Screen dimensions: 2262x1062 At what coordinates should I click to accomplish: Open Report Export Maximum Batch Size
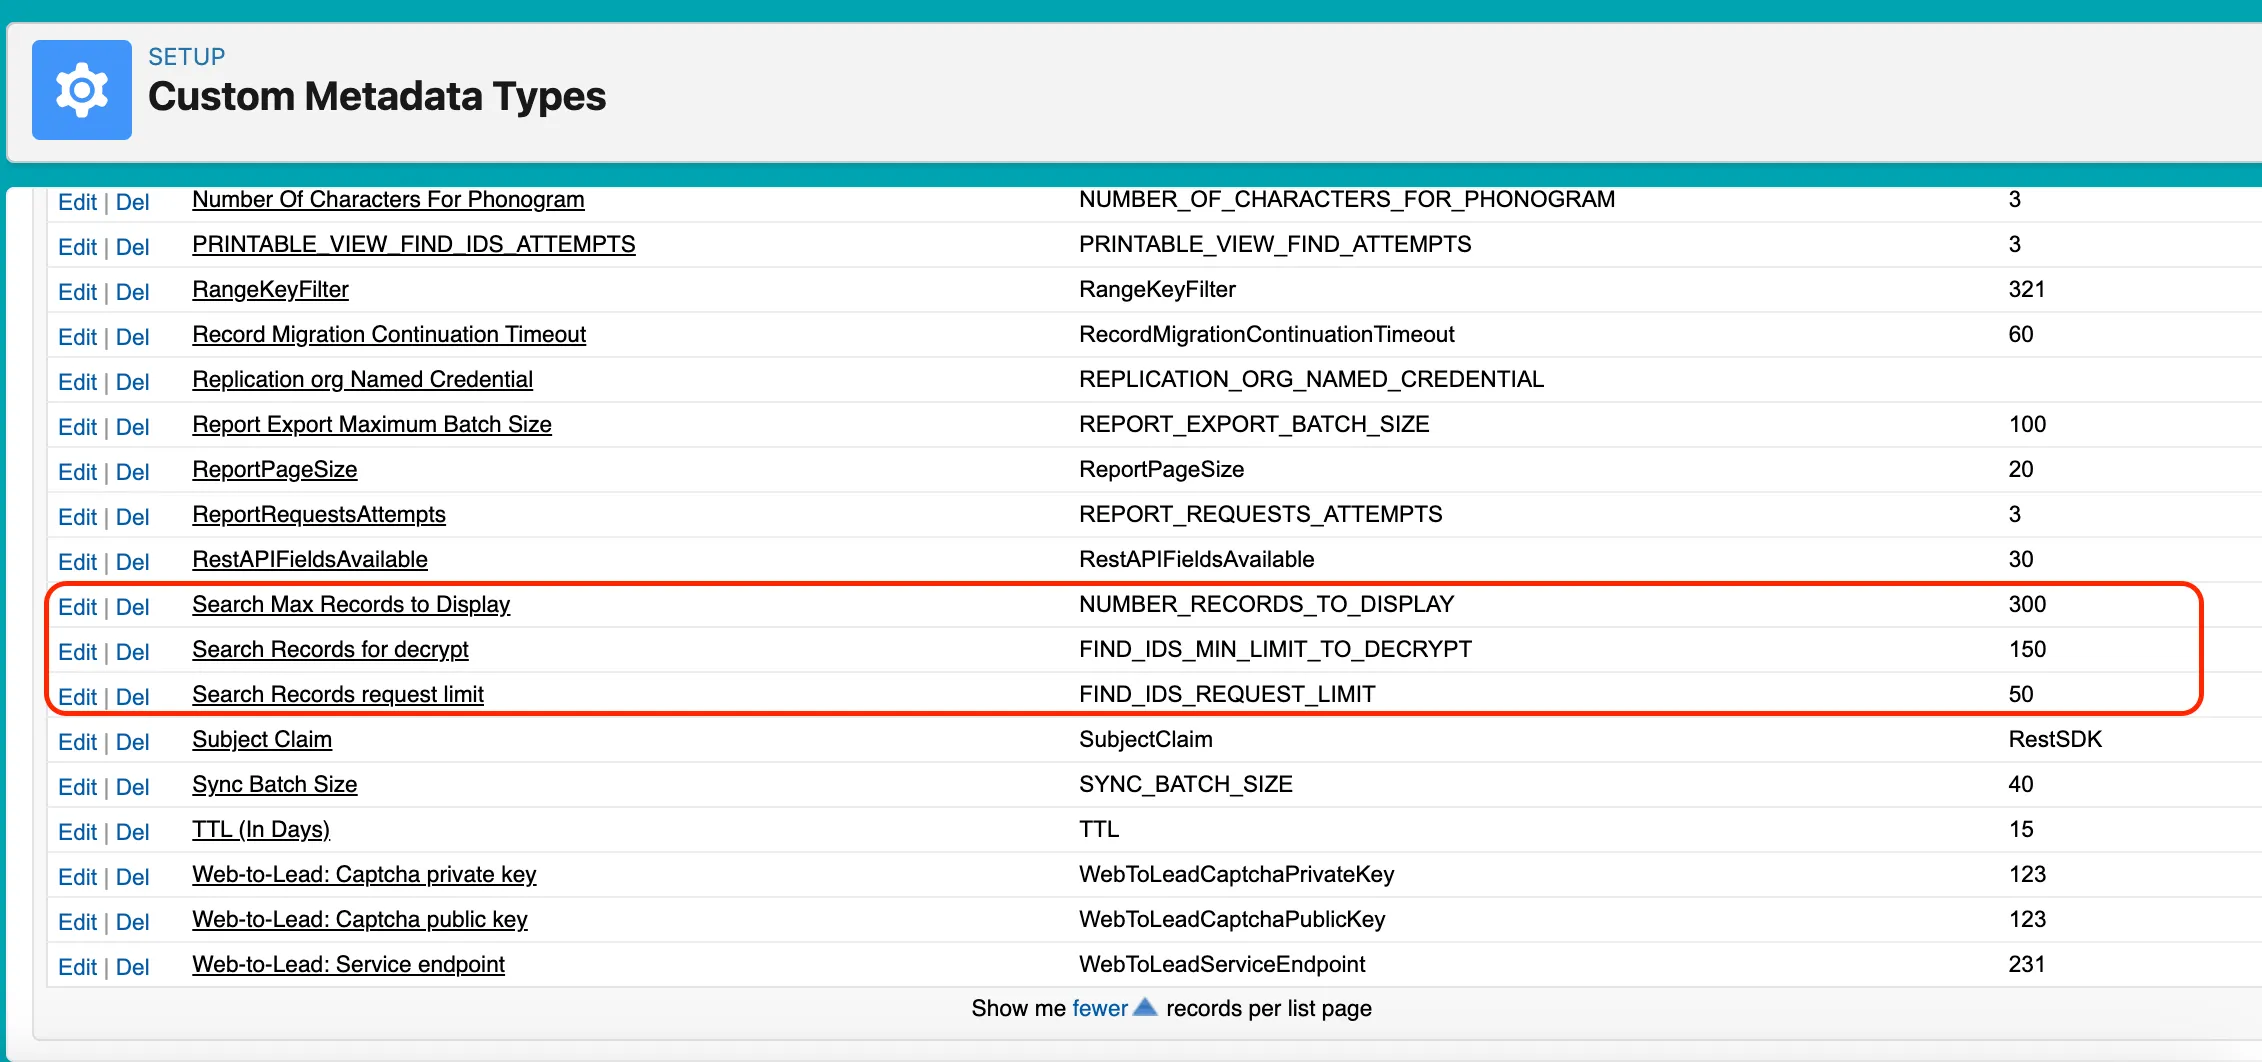372,424
